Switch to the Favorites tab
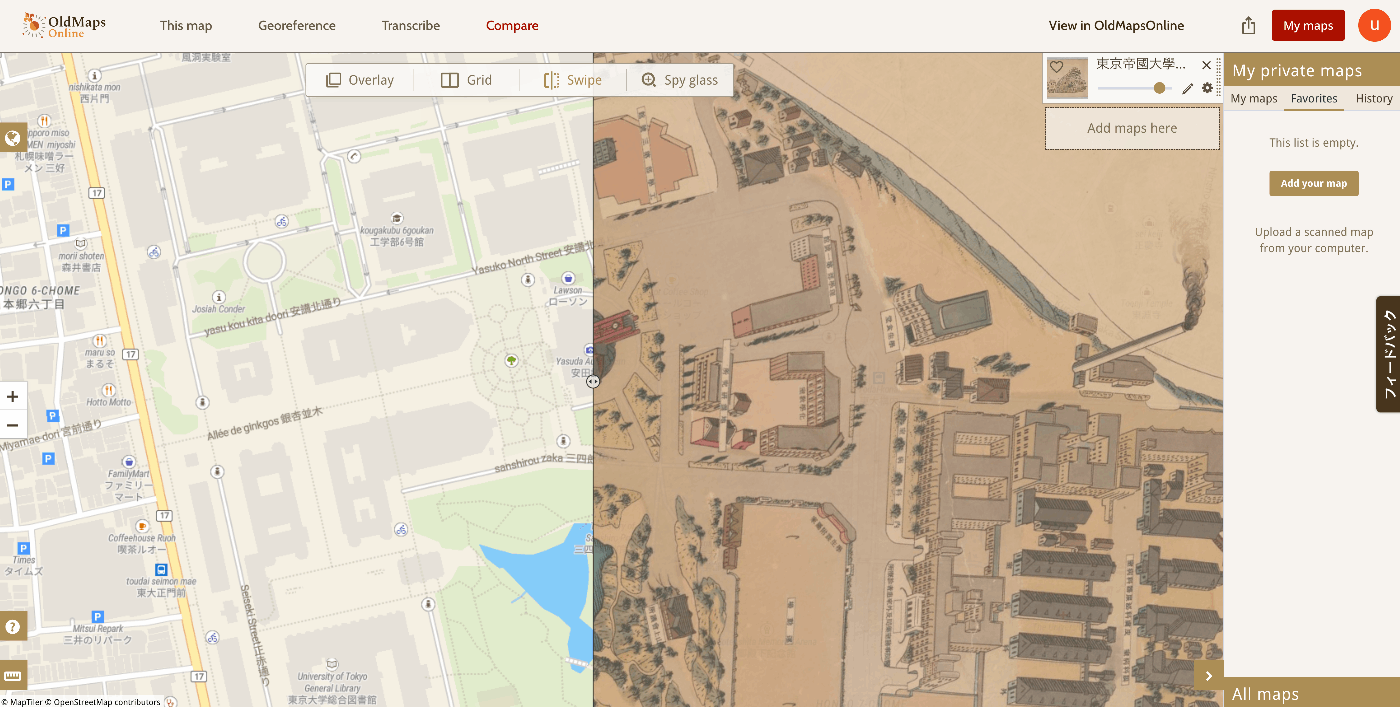Screen dimensions: 1400x707 click(x=1314, y=98)
